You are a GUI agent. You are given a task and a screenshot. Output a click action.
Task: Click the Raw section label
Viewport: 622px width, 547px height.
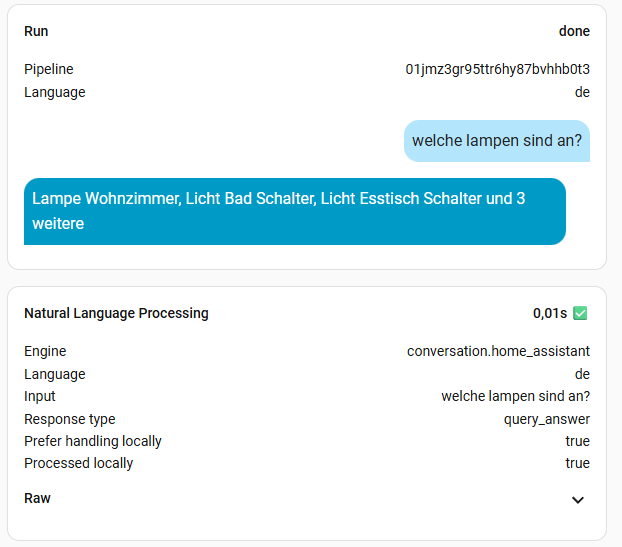[x=38, y=498]
